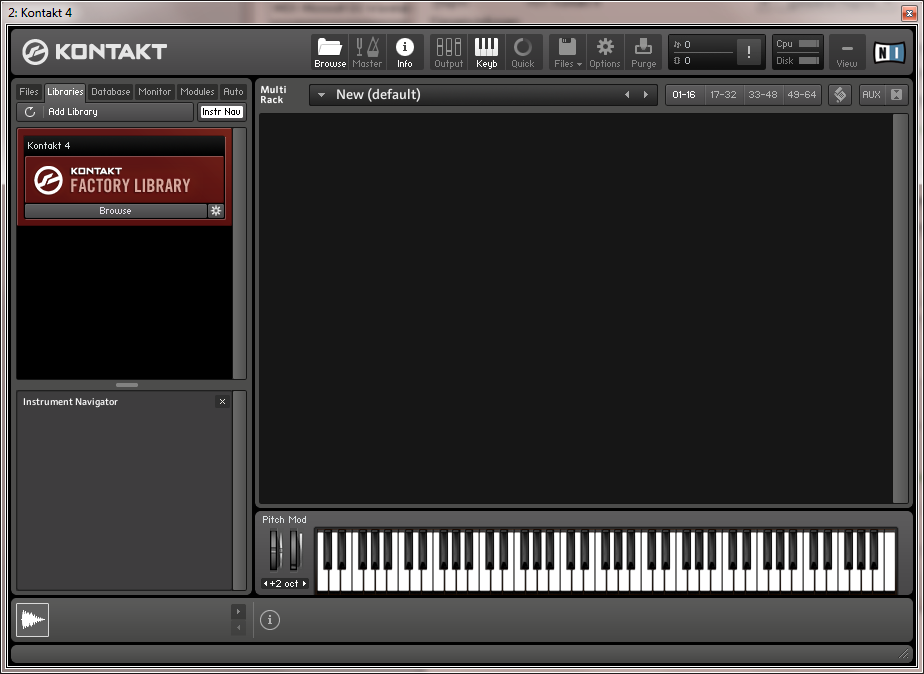
Task: Toggle the Instr Nav button
Action: click(221, 112)
